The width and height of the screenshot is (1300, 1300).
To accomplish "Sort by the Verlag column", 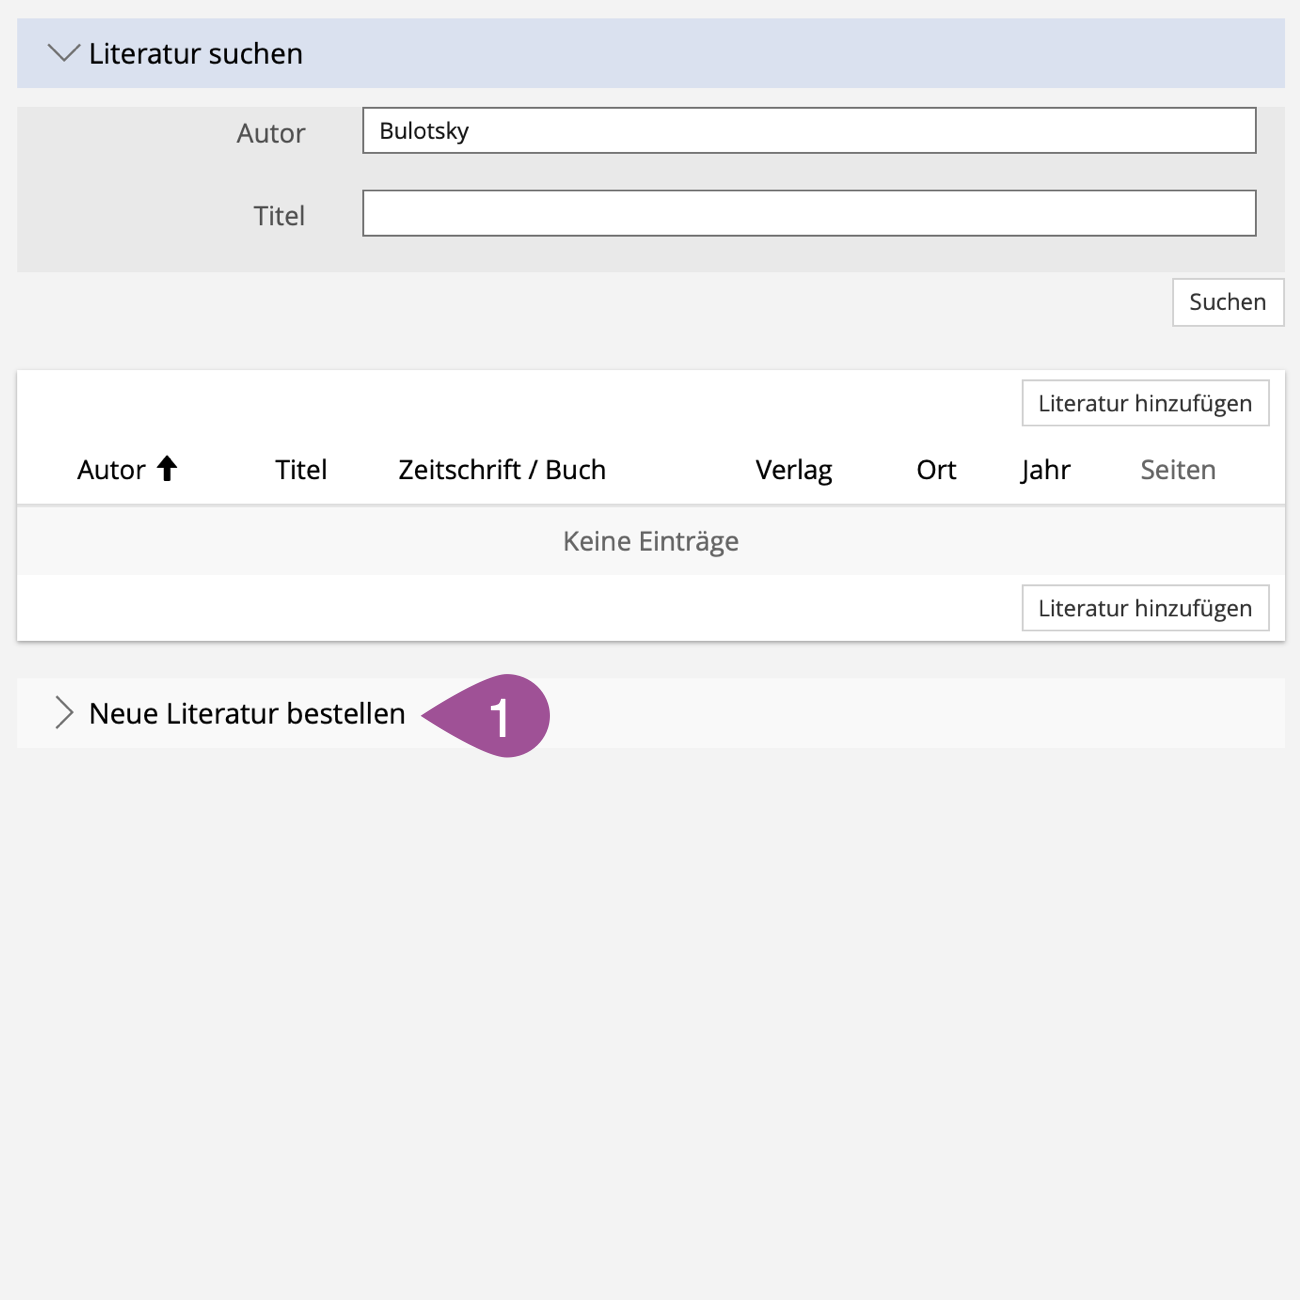I will pyautogui.click(x=793, y=470).
